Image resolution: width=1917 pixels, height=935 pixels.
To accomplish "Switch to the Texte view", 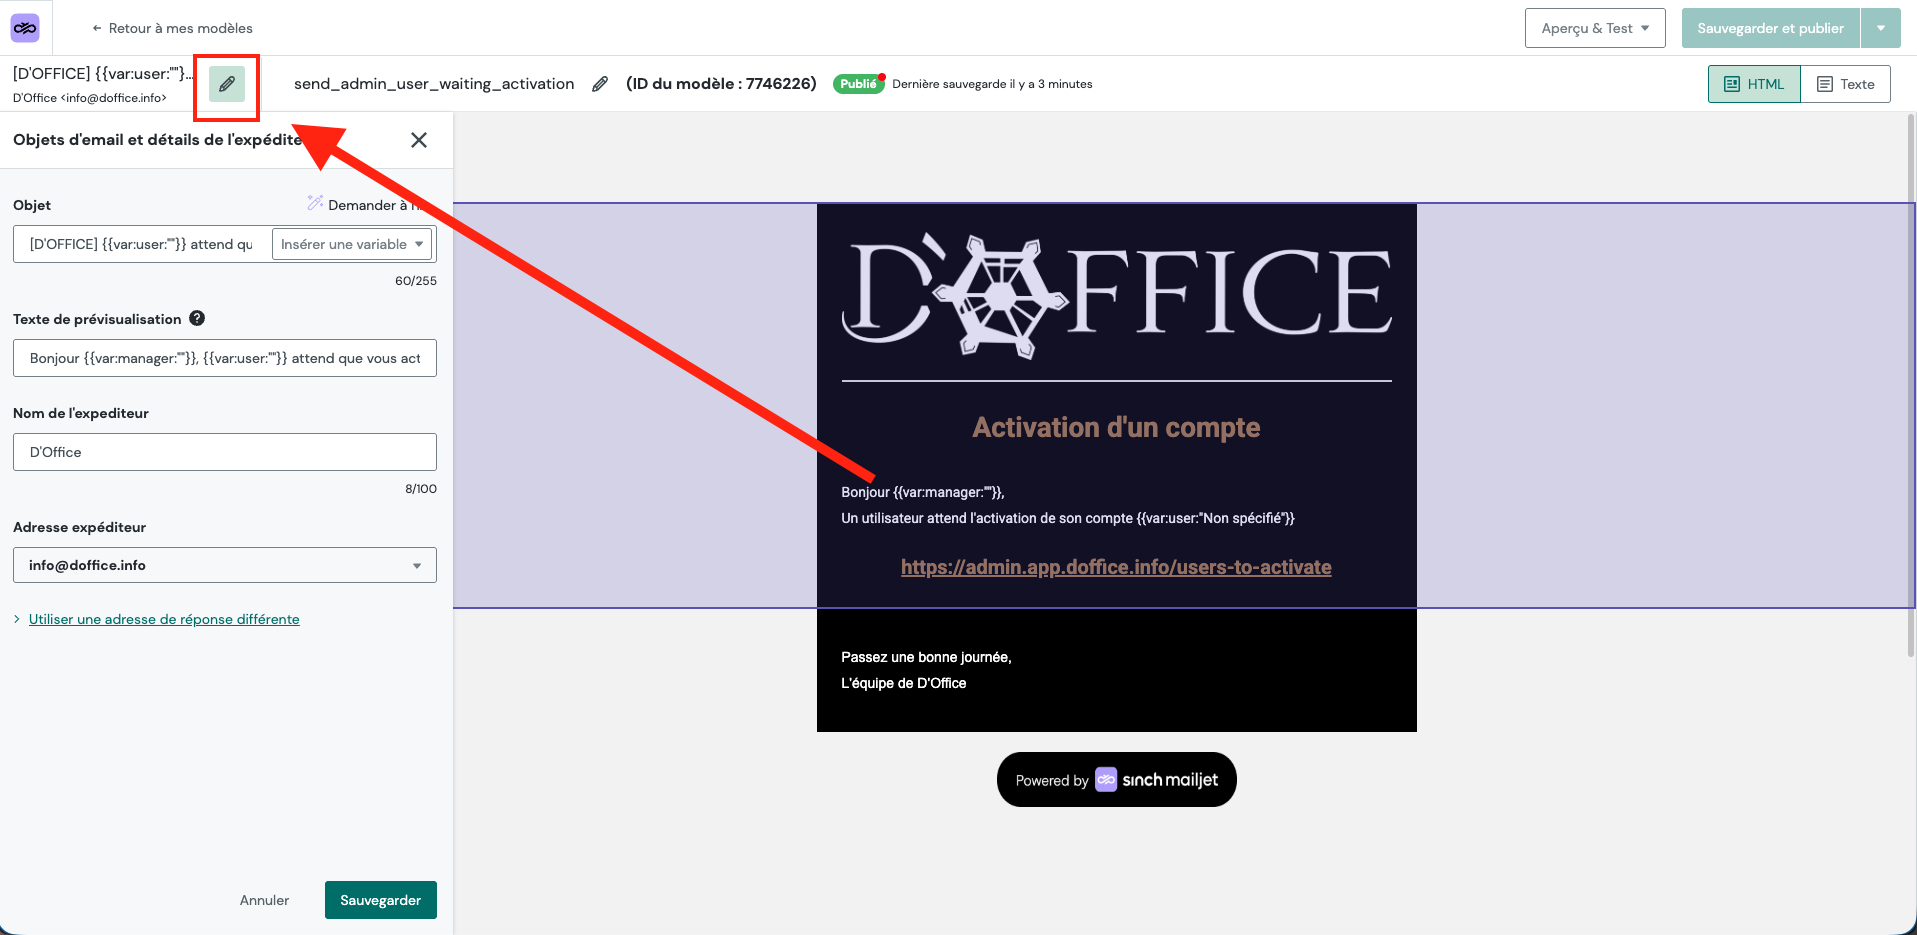I will [1846, 84].
